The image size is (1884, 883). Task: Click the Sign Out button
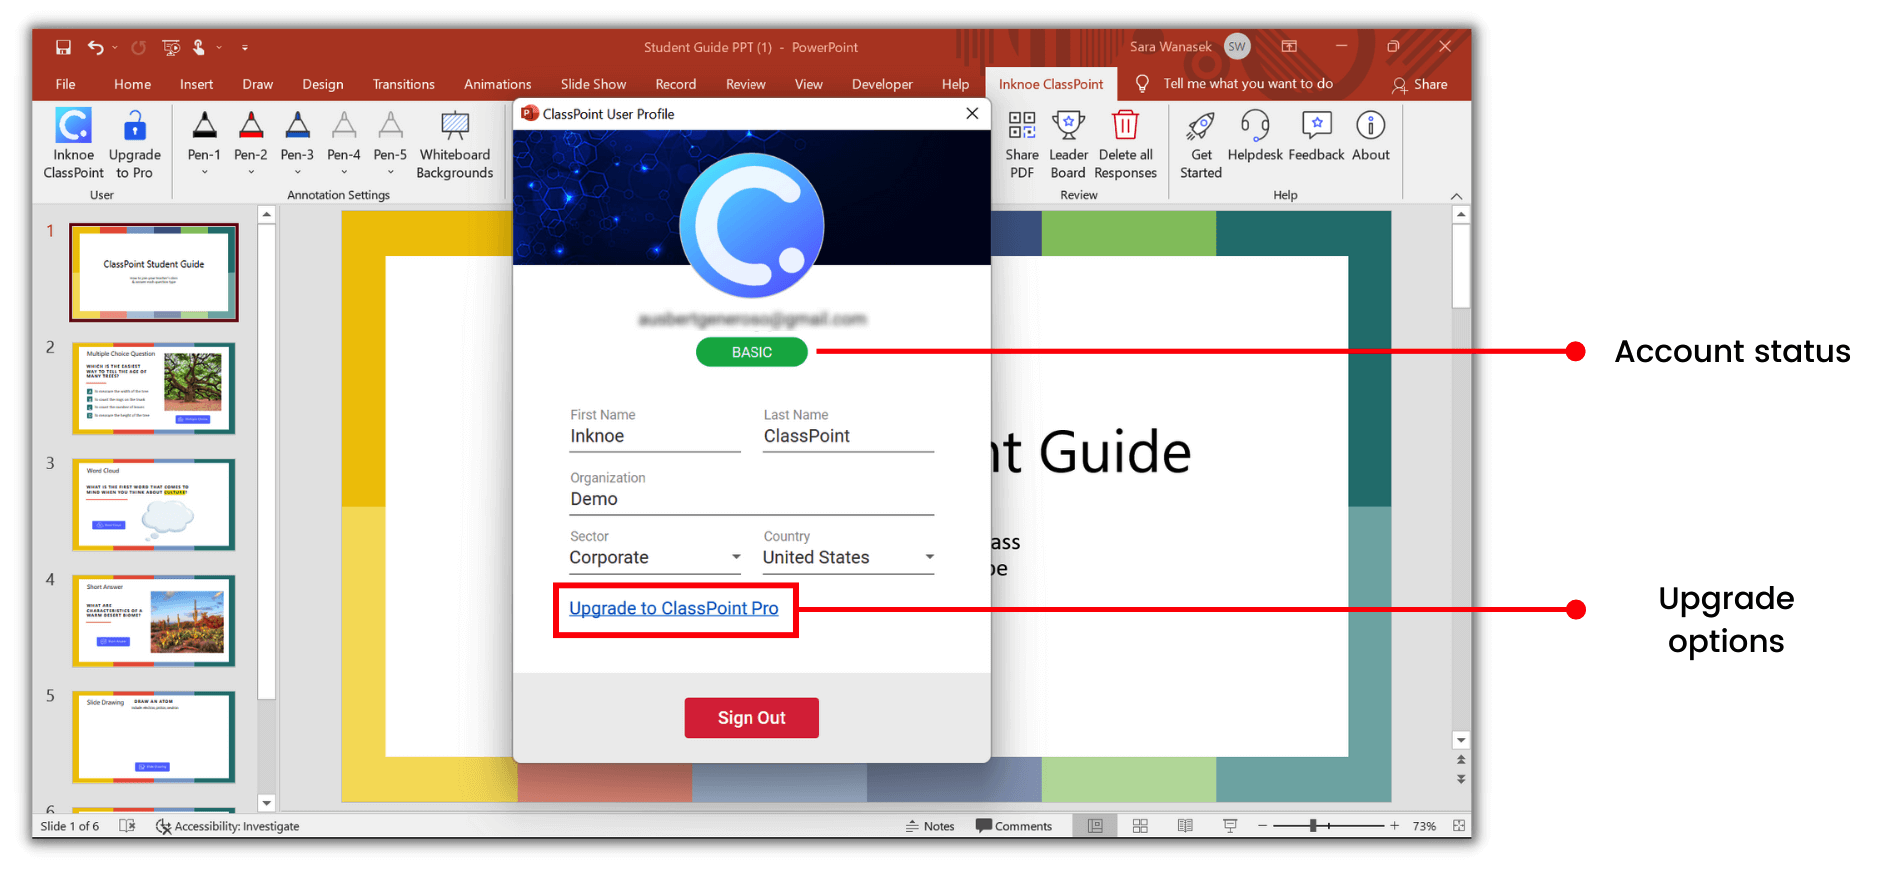(x=751, y=718)
